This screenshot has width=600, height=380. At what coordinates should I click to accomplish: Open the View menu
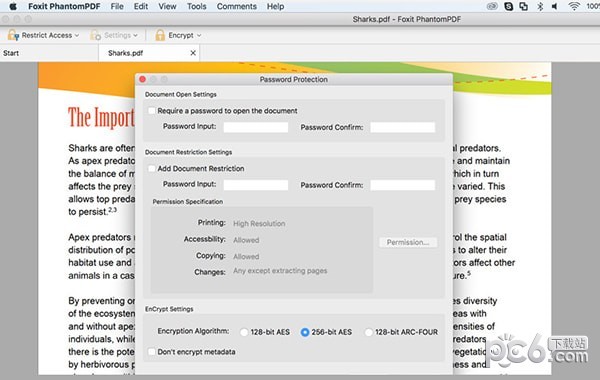tap(167, 7)
